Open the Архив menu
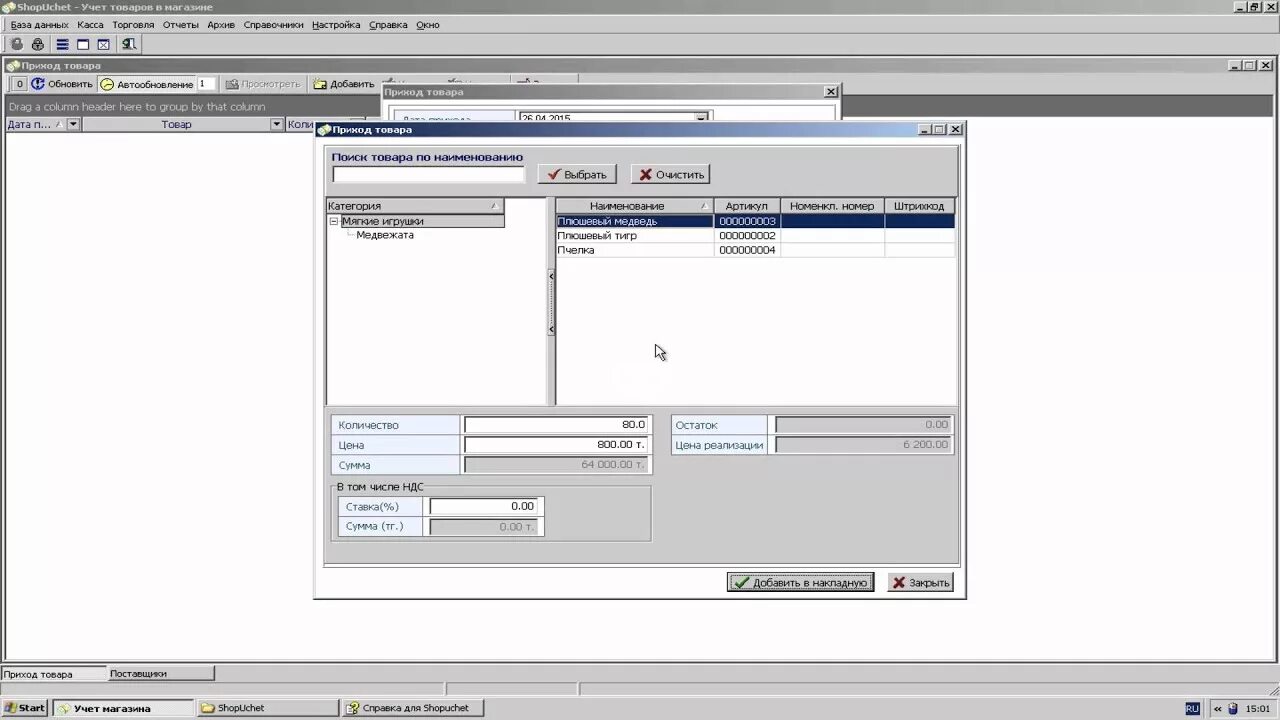This screenshot has height=720, width=1280. point(221,25)
